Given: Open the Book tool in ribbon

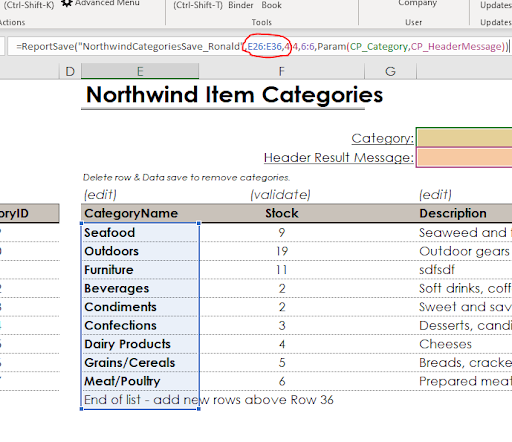Looking at the screenshot, I should coord(271,5).
